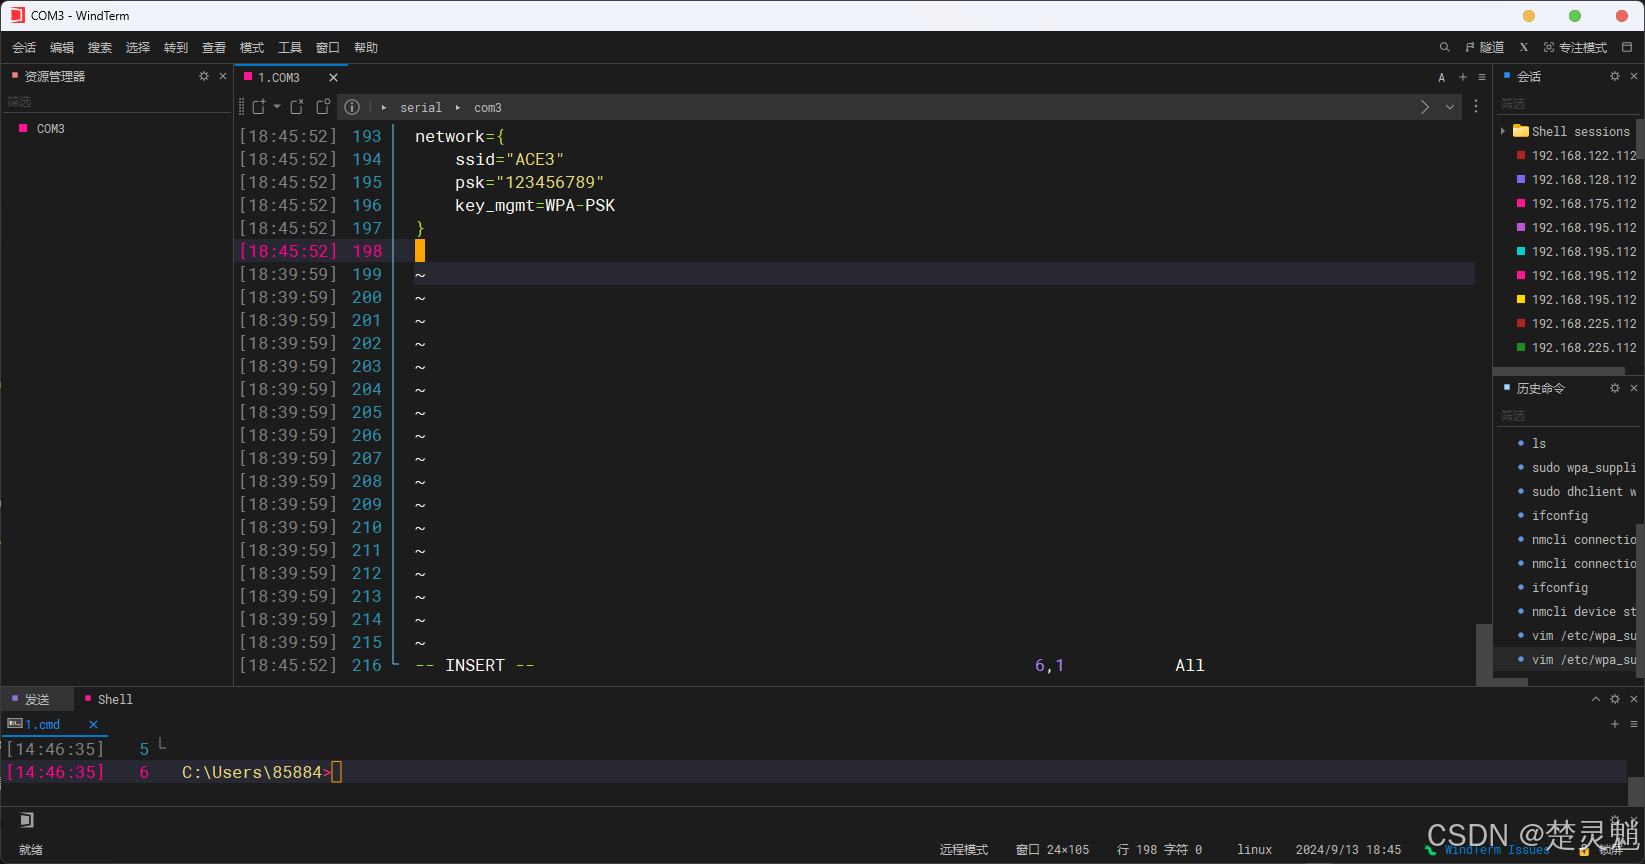Select the 'sudo dhclient' history command

pyautogui.click(x=1584, y=492)
